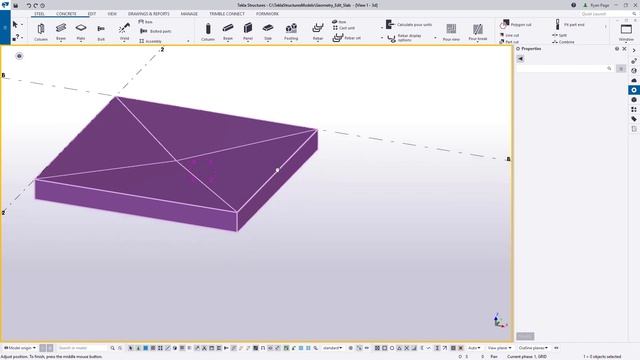
Task: Expand the Window dropdown arrow
Action: point(626,42)
